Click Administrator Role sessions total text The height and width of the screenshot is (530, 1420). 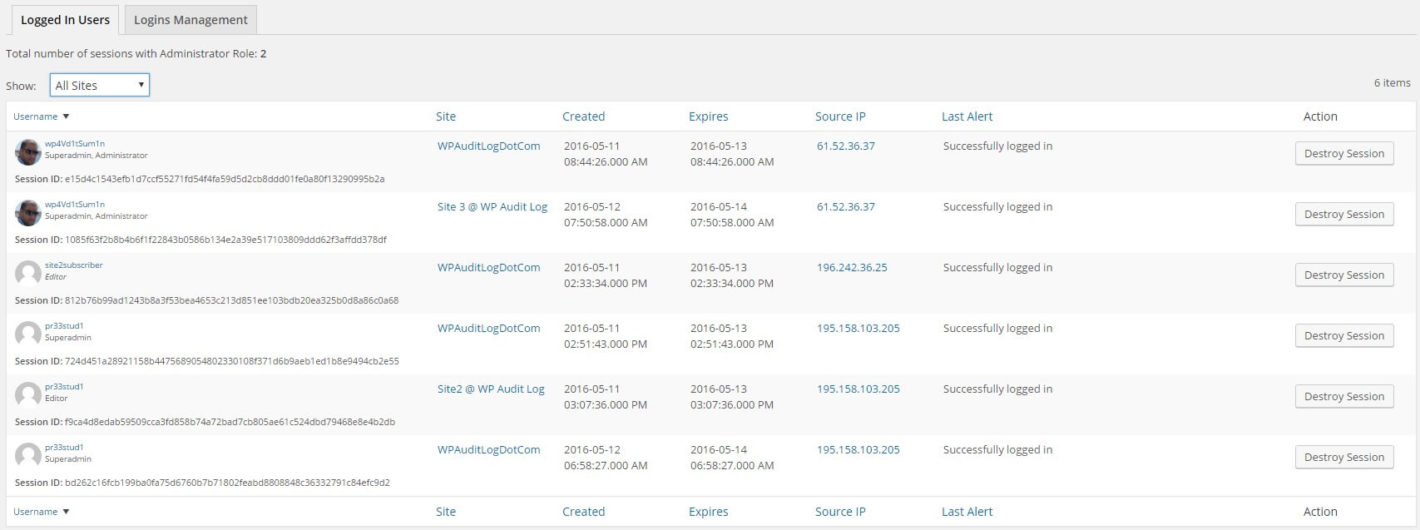click(136, 54)
